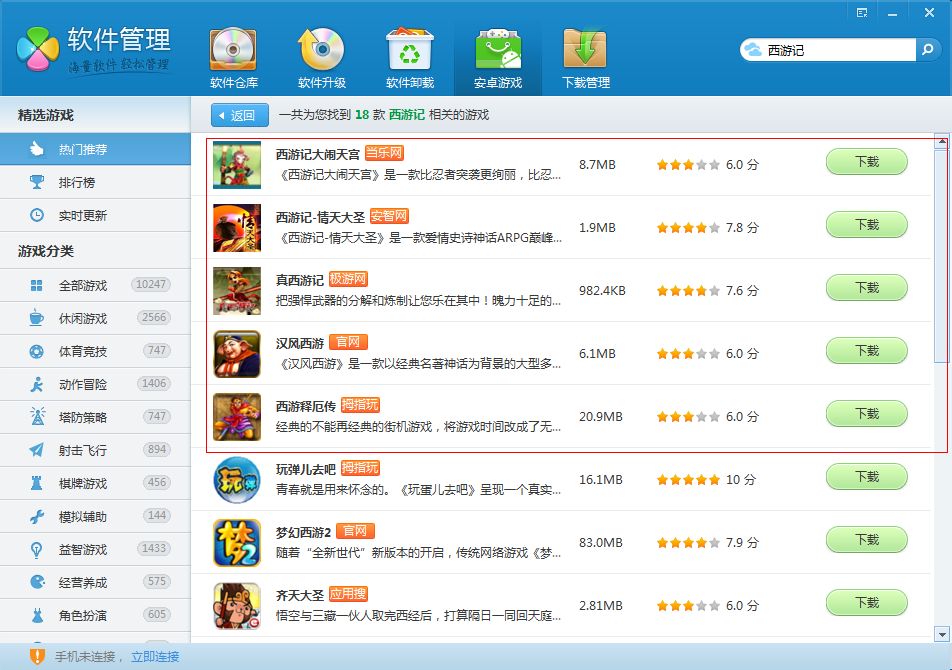Viewport: 952px width, 670px height.
Task: Download 西游记大闹天宫
Action: (x=866, y=162)
